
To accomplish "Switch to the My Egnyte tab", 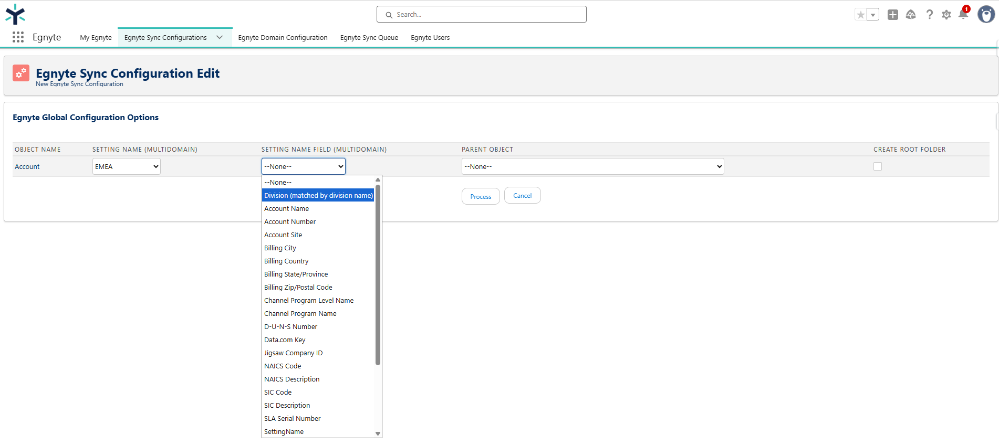I will (96, 38).
